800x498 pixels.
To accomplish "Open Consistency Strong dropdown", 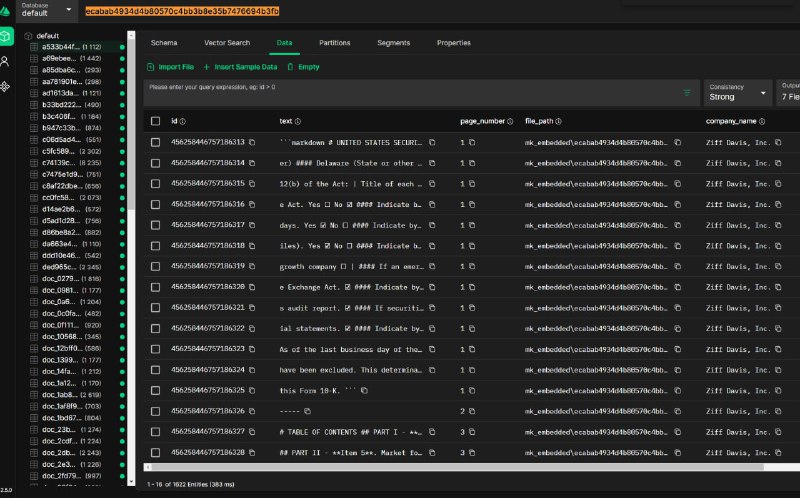I will 737,93.
